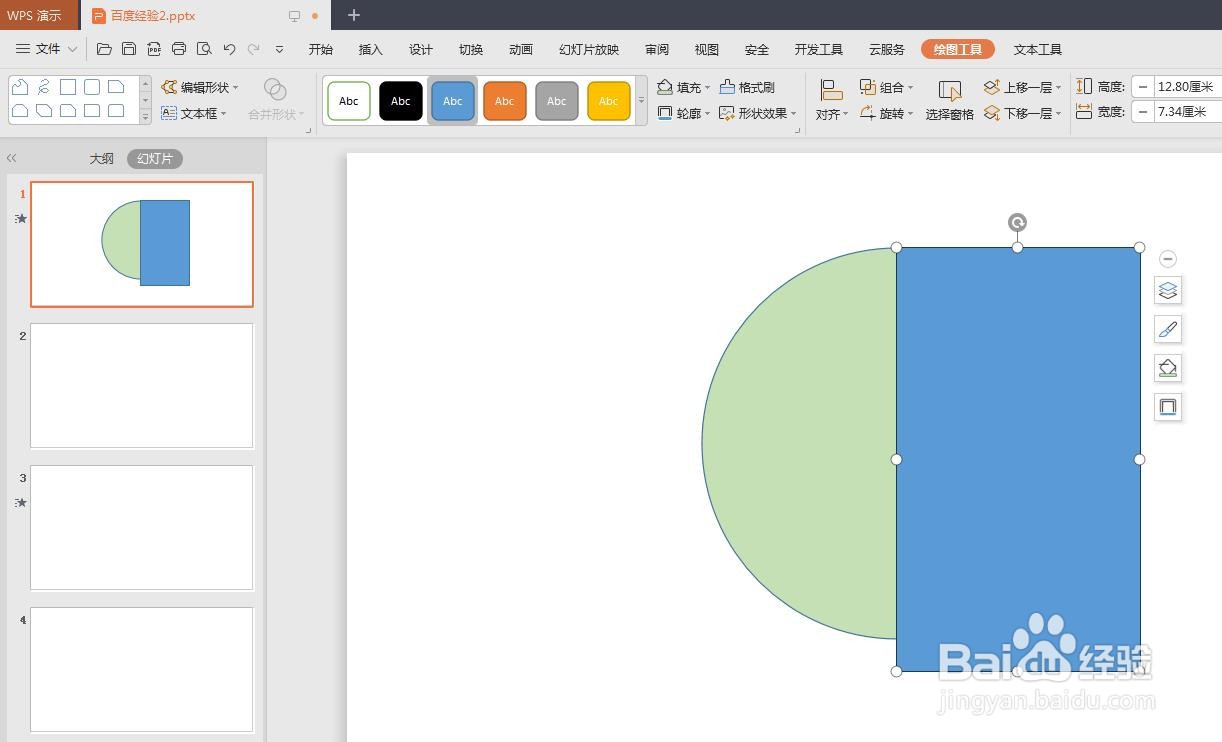This screenshot has height=742, width=1222.
Task: Decrease the 宽度 width value
Action: [1143, 112]
